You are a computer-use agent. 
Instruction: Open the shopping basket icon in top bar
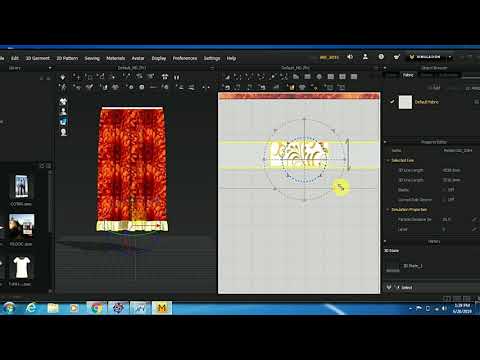[396, 57]
